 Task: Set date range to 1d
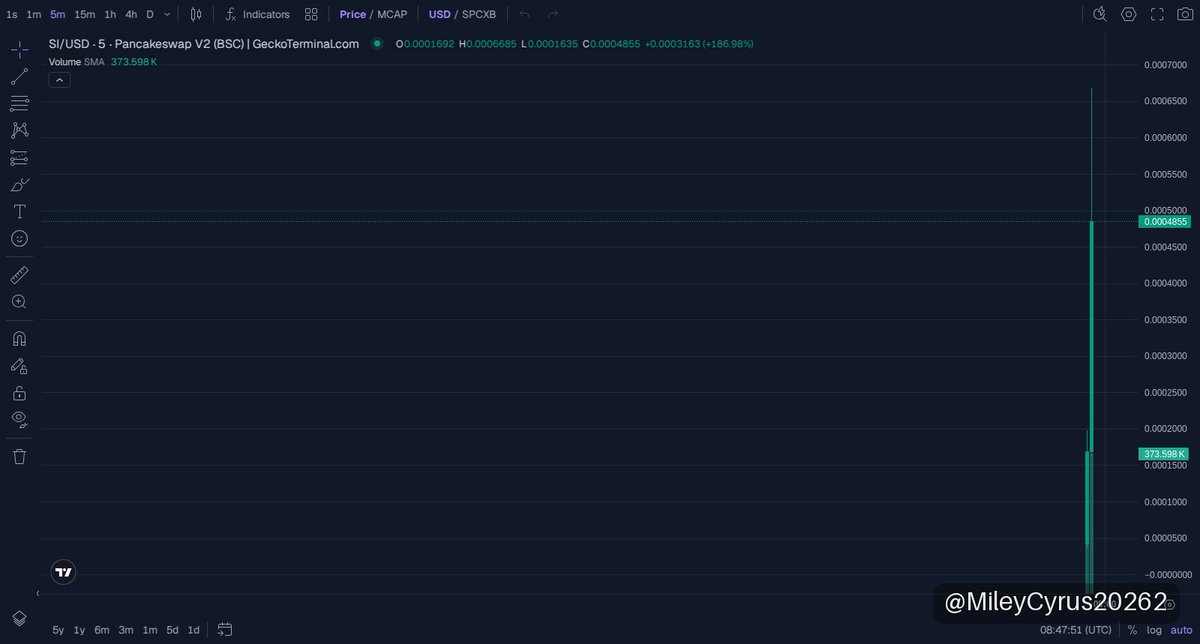click(x=194, y=630)
